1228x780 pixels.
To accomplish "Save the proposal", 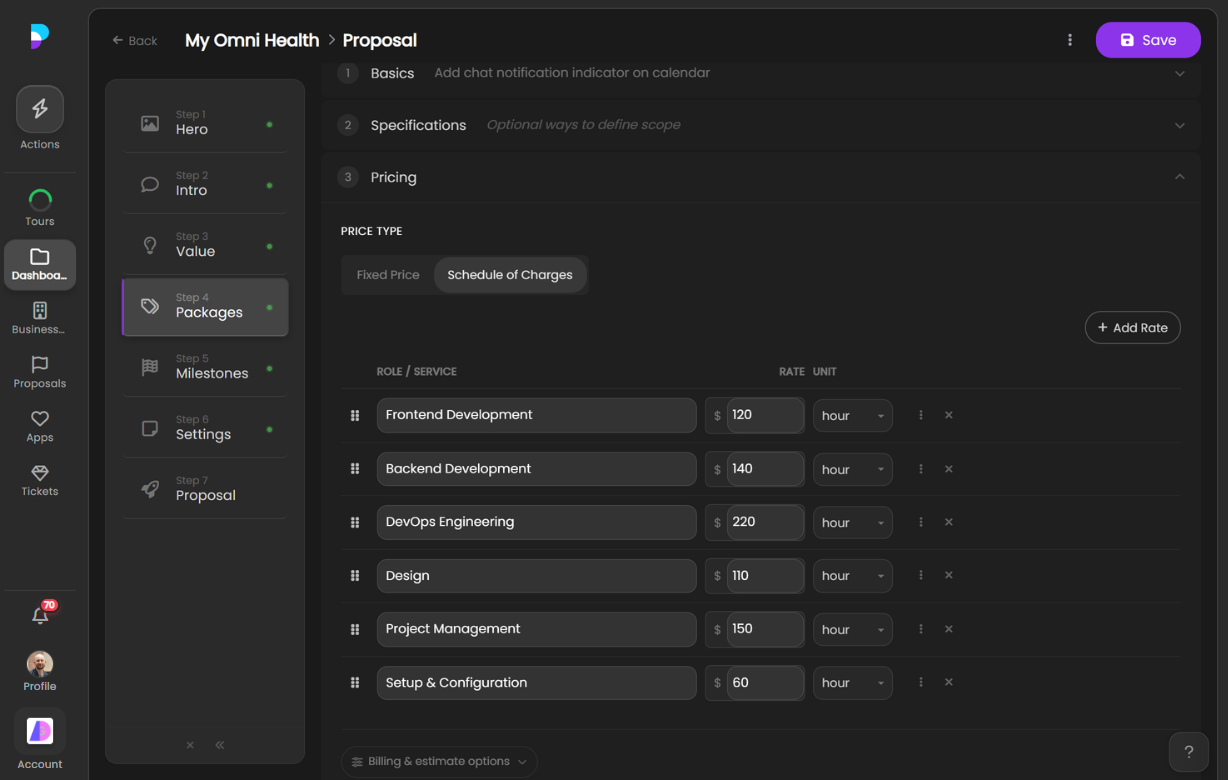I will pos(1148,39).
